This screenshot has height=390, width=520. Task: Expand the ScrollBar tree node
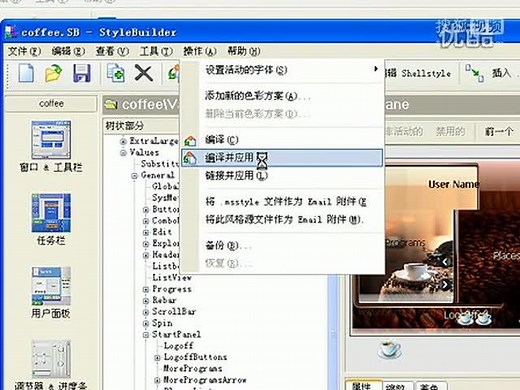pyautogui.click(x=146, y=312)
